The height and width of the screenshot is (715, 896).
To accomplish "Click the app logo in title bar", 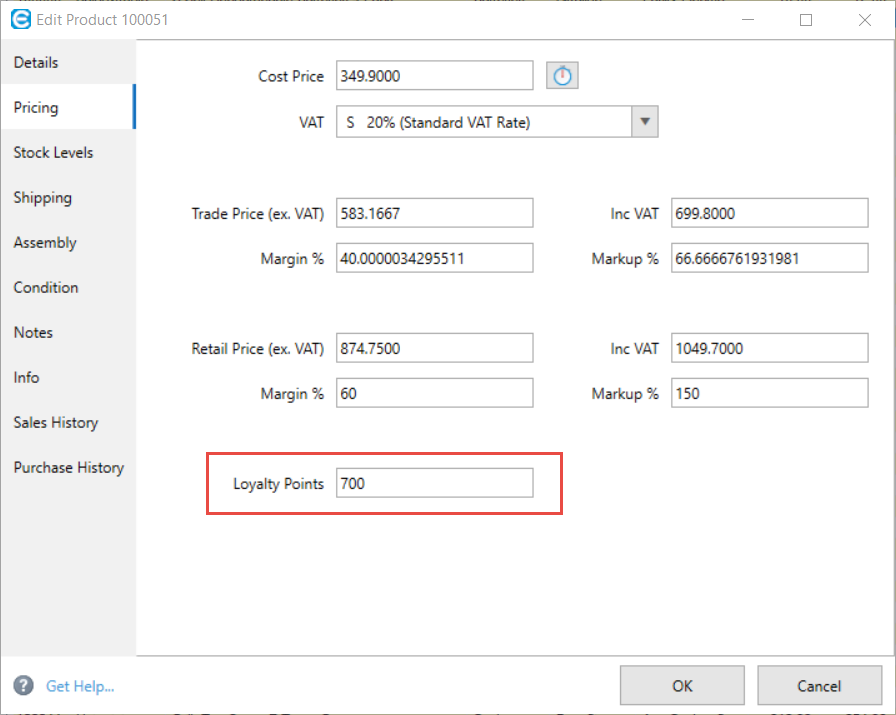I will [x=20, y=19].
